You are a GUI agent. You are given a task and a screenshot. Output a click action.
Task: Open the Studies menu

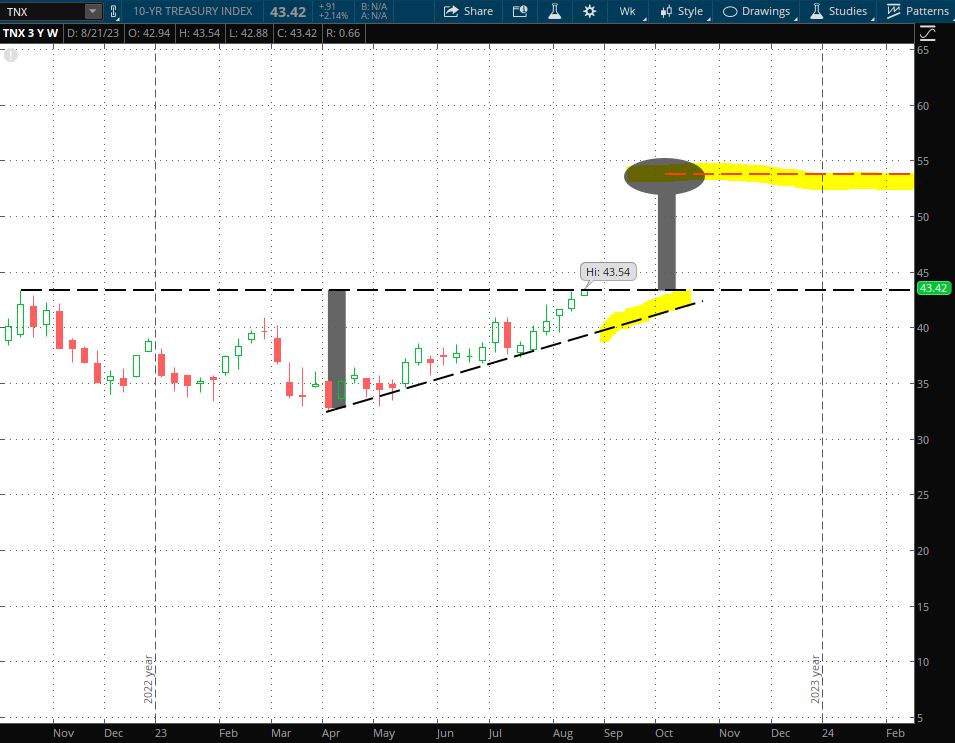tap(839, 11)
